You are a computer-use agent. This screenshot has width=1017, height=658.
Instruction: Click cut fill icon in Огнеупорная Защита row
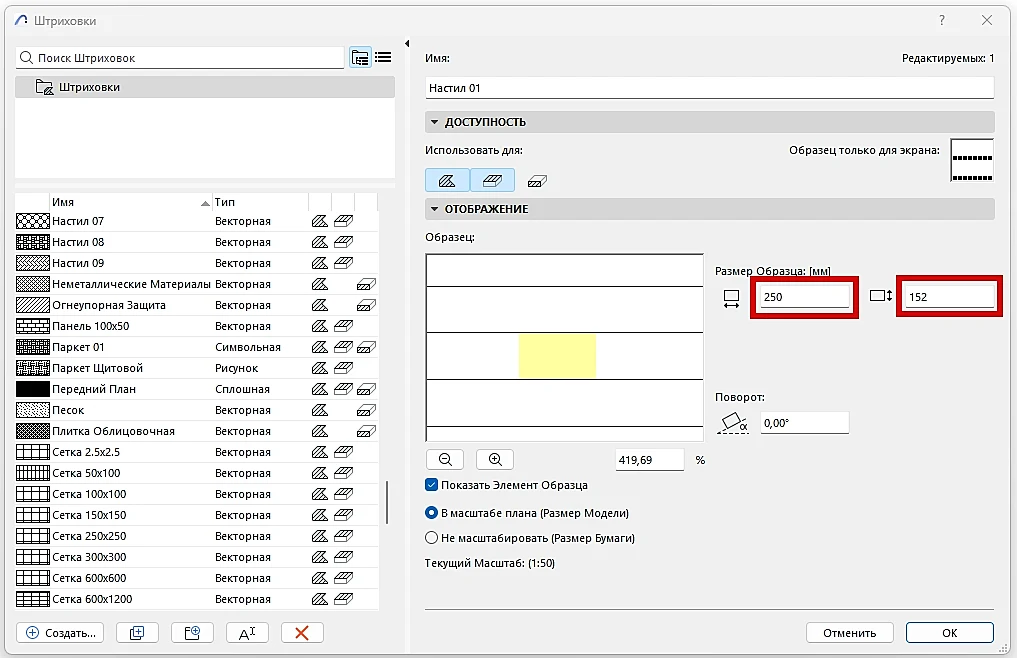366,305
